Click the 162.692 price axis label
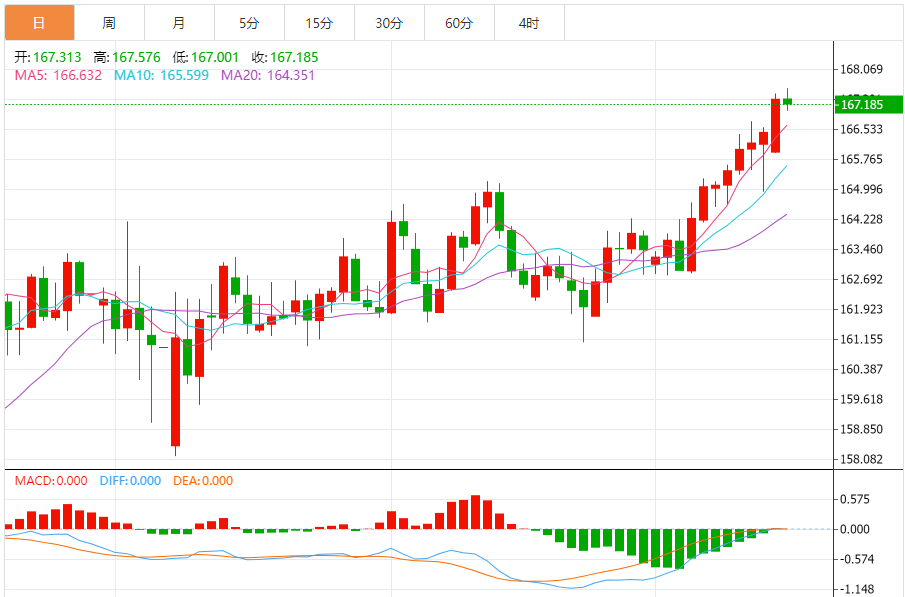The width and height of the screenshot is (905, 597). pyautogui.click(x=861, y=279)
